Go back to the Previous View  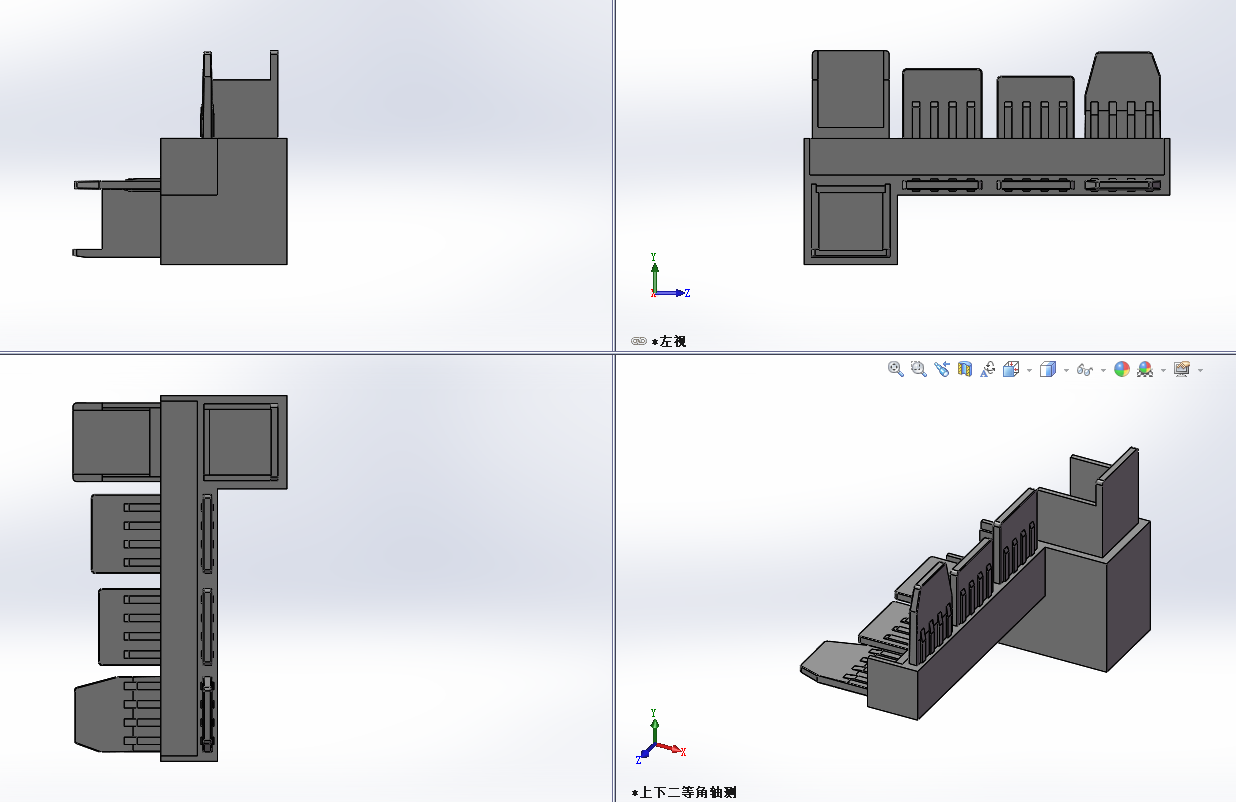[941, 369]
